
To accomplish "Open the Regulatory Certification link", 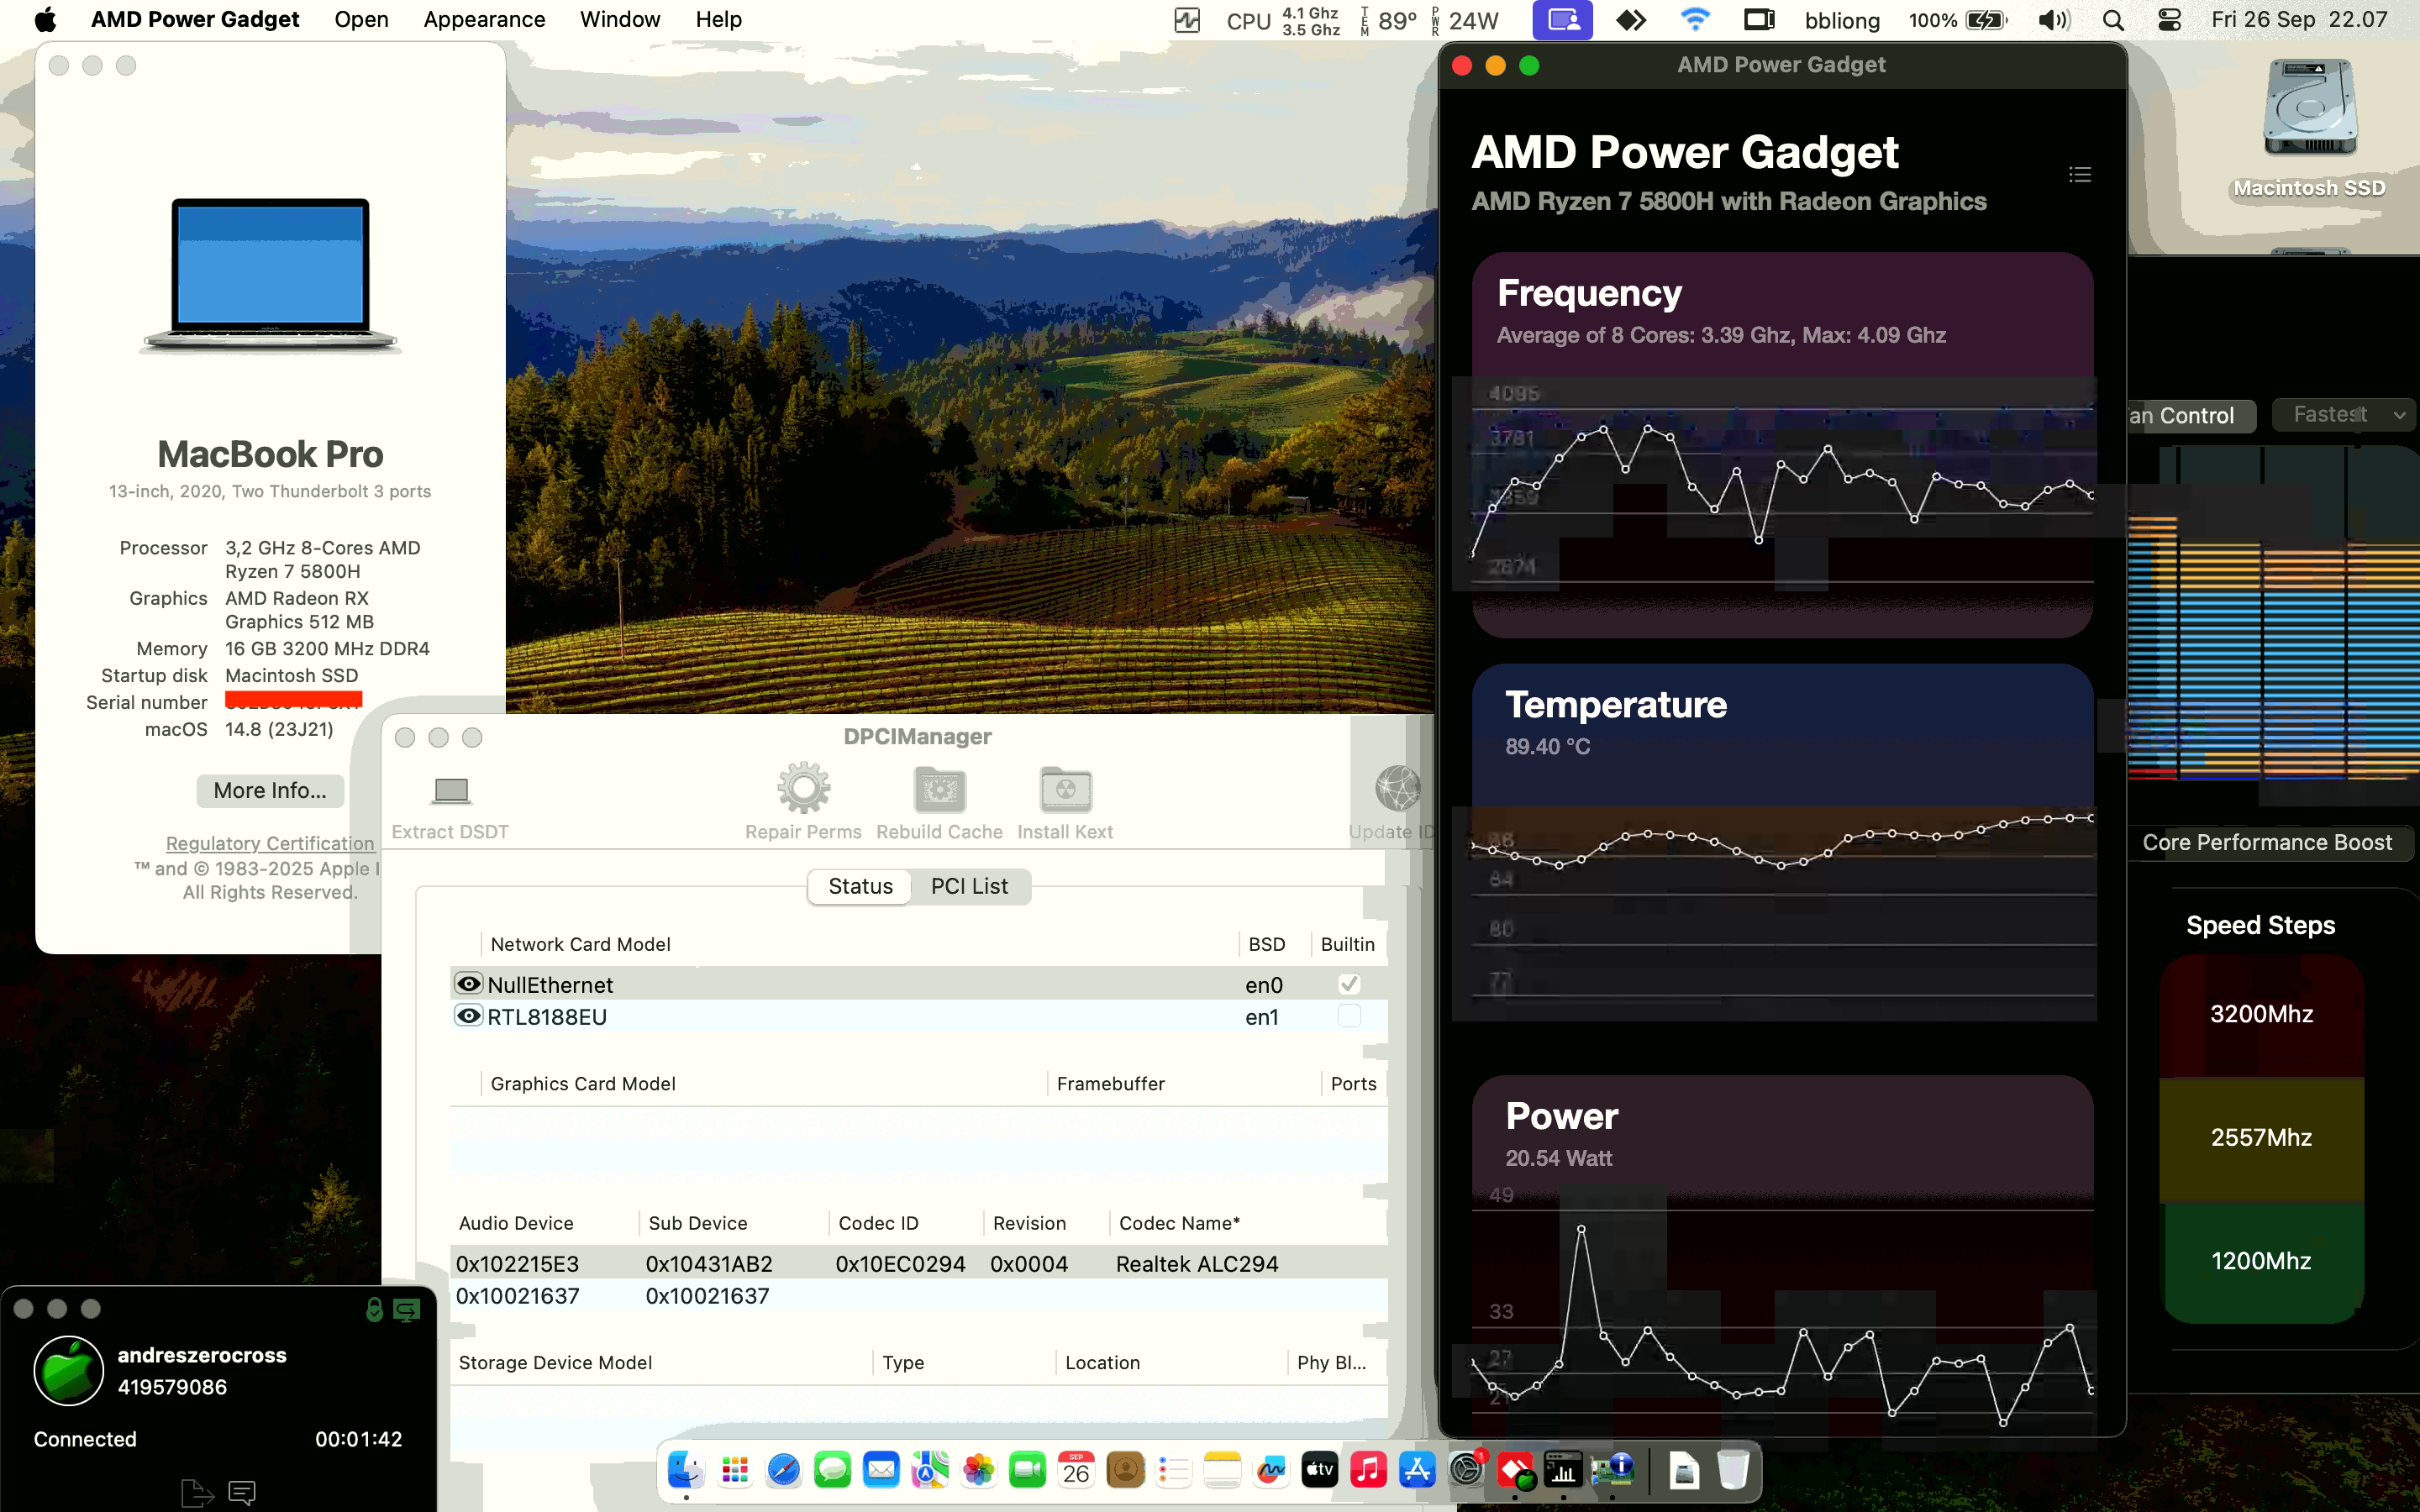I will point(270,844).
